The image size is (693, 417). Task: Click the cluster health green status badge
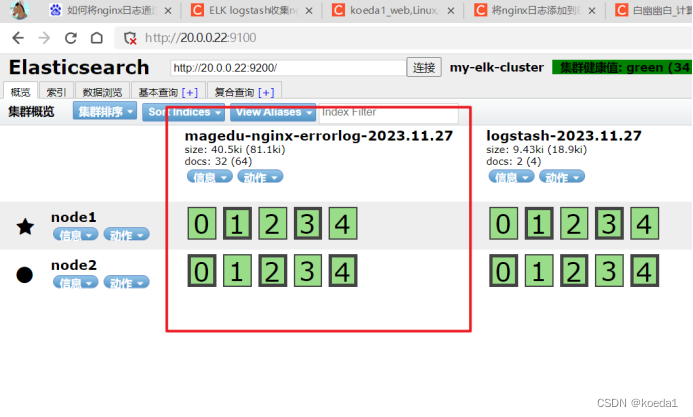622,68
